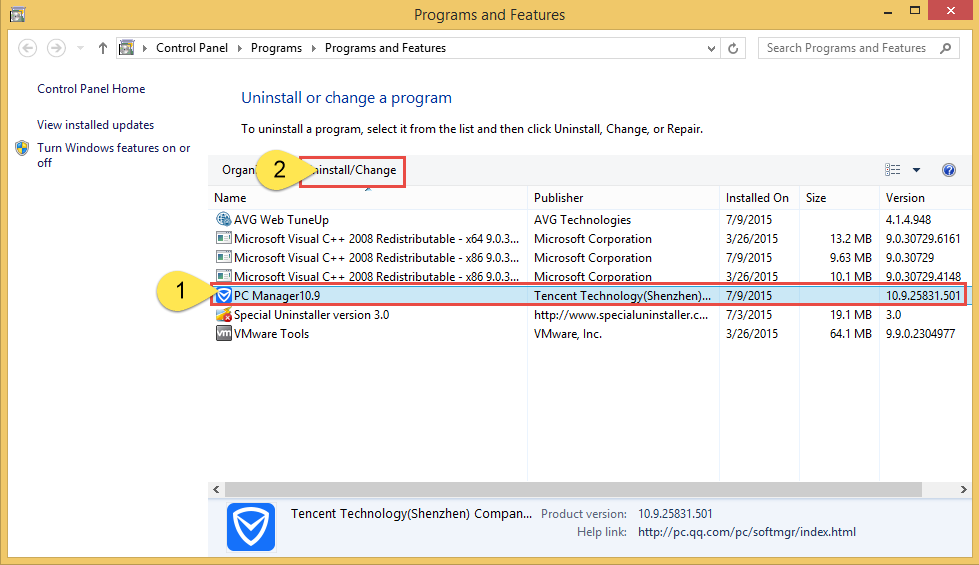The width and height of the screenshot is (979, 565).
Task: Expand the chevron after Control Panel breadcrumb
Action: click(x=239, y=48)
